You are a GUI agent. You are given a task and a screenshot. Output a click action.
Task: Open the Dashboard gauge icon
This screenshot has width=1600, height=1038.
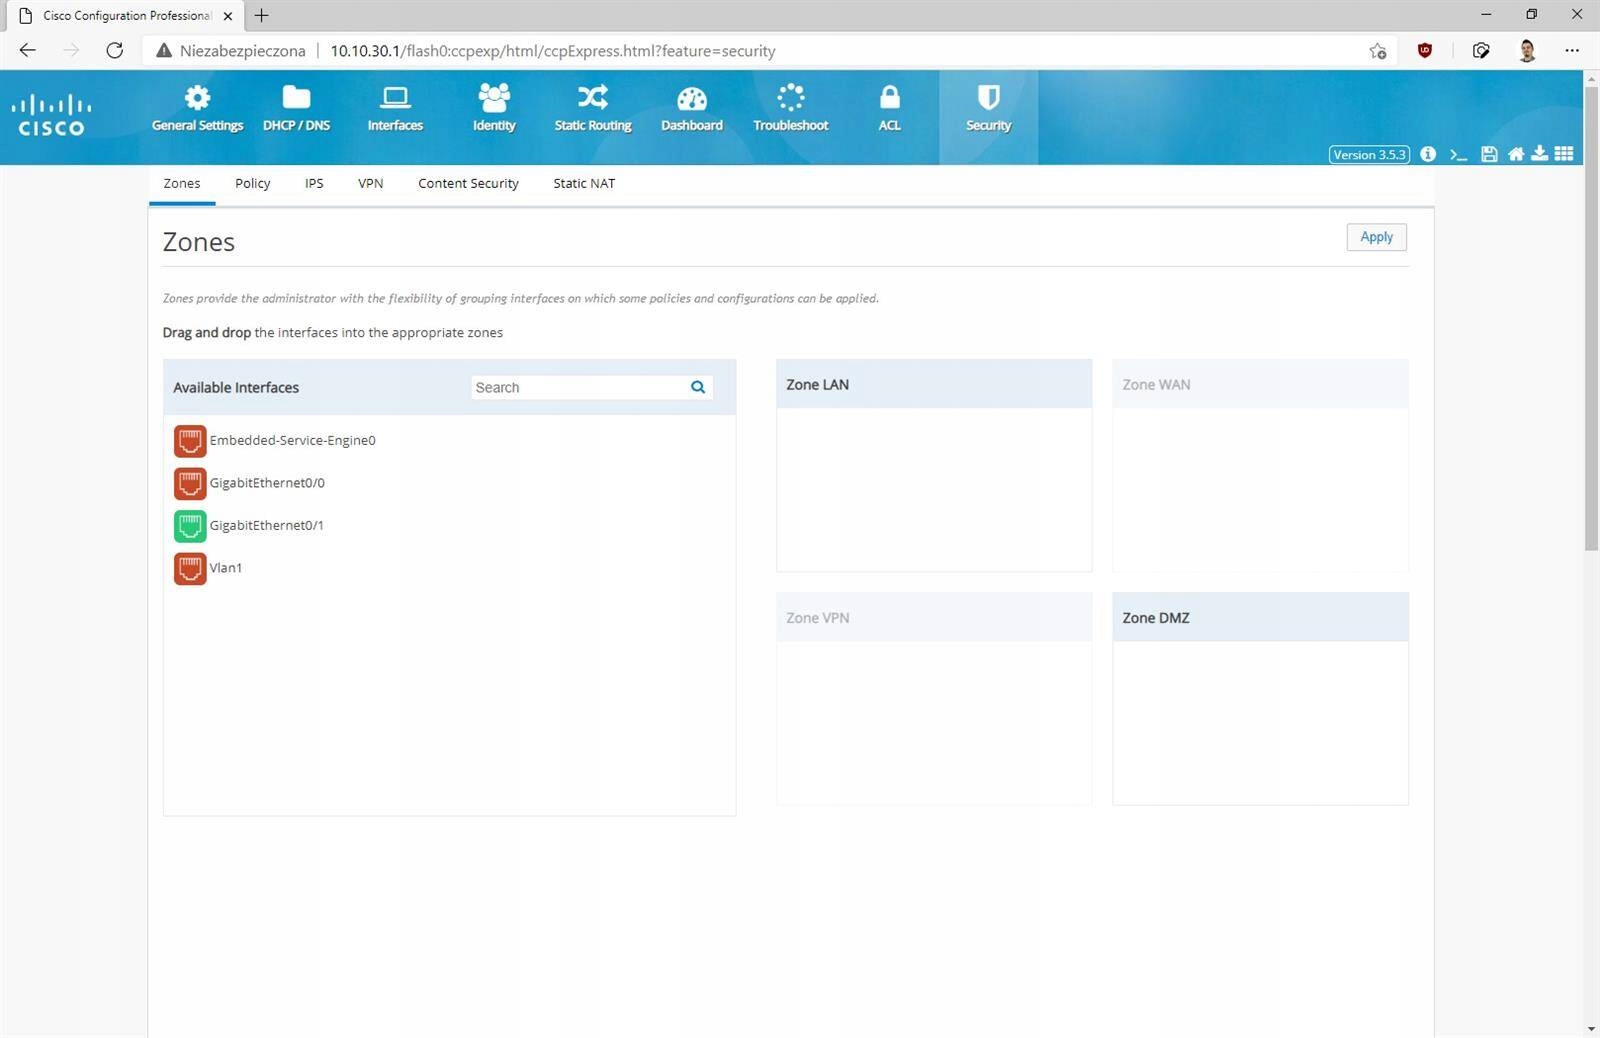691,98
